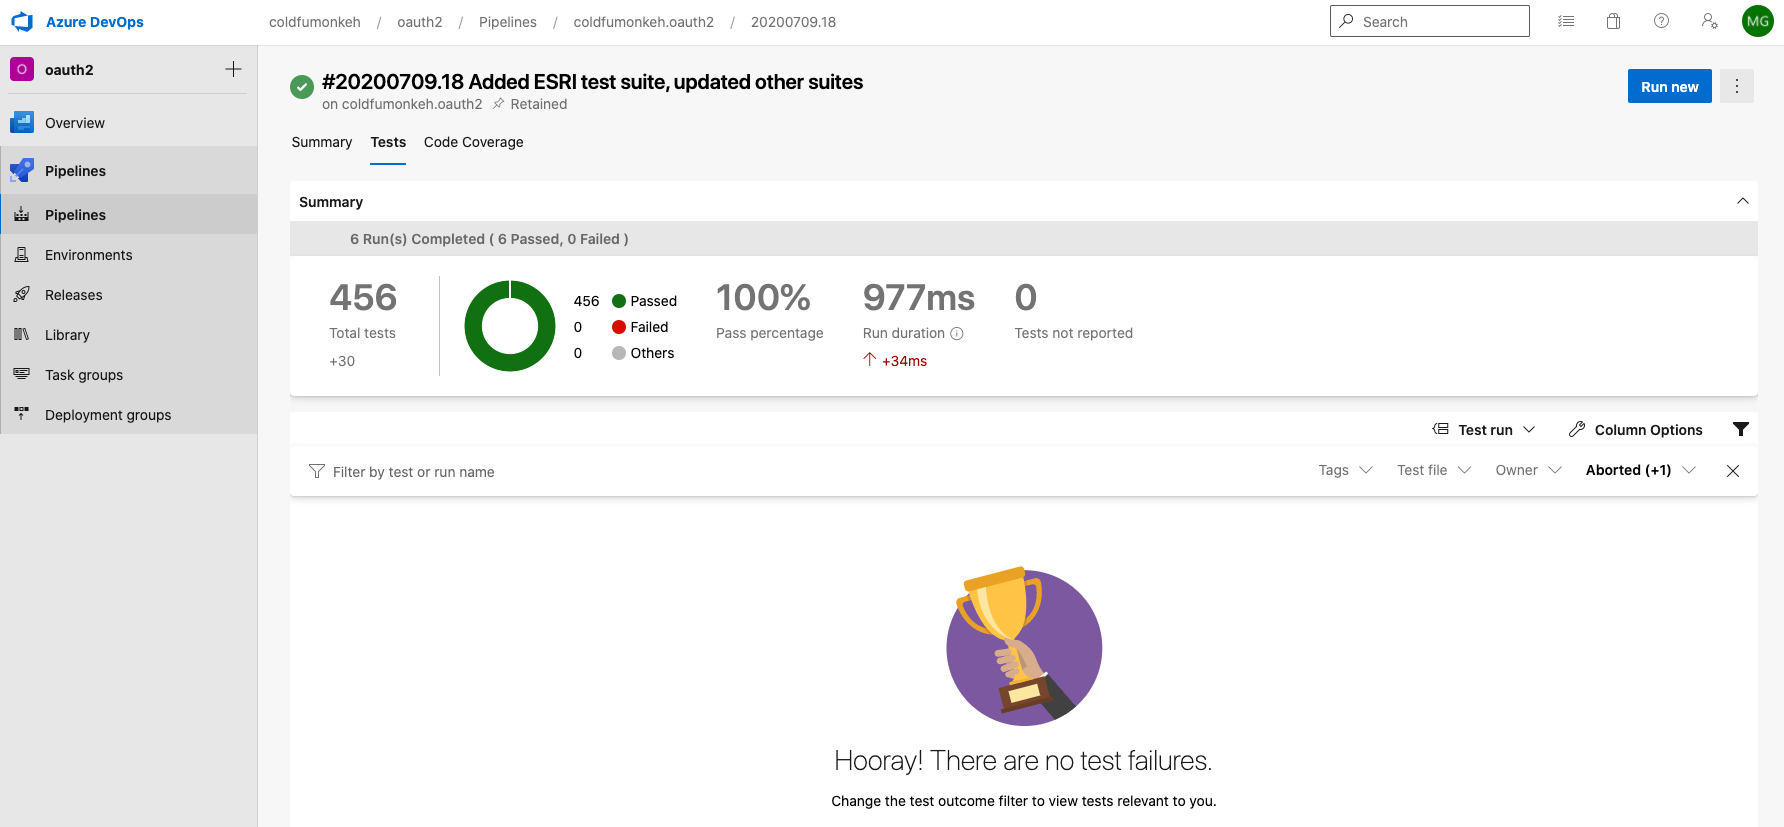Click the MG user avatar

pos(1757,21)
